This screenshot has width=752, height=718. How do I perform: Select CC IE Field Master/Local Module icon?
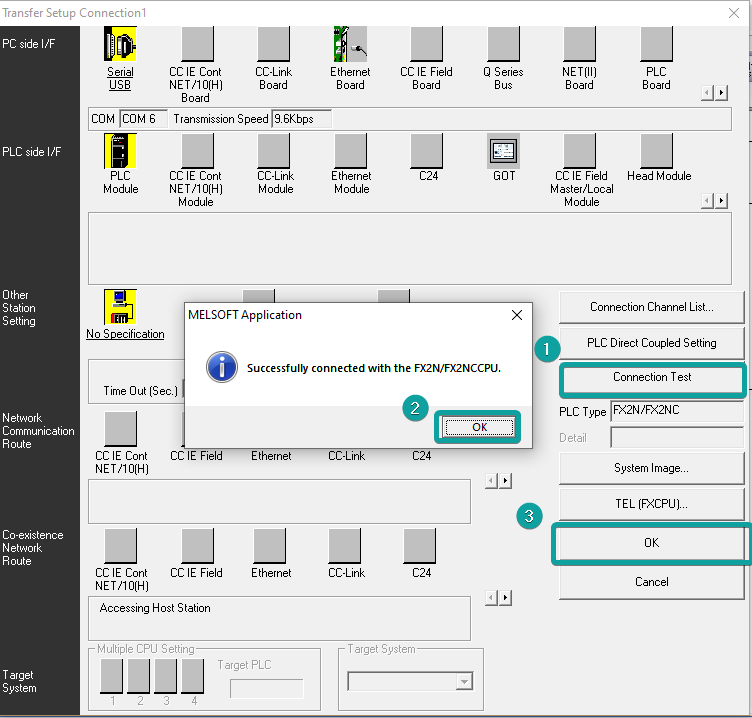[x=579, y=151]
